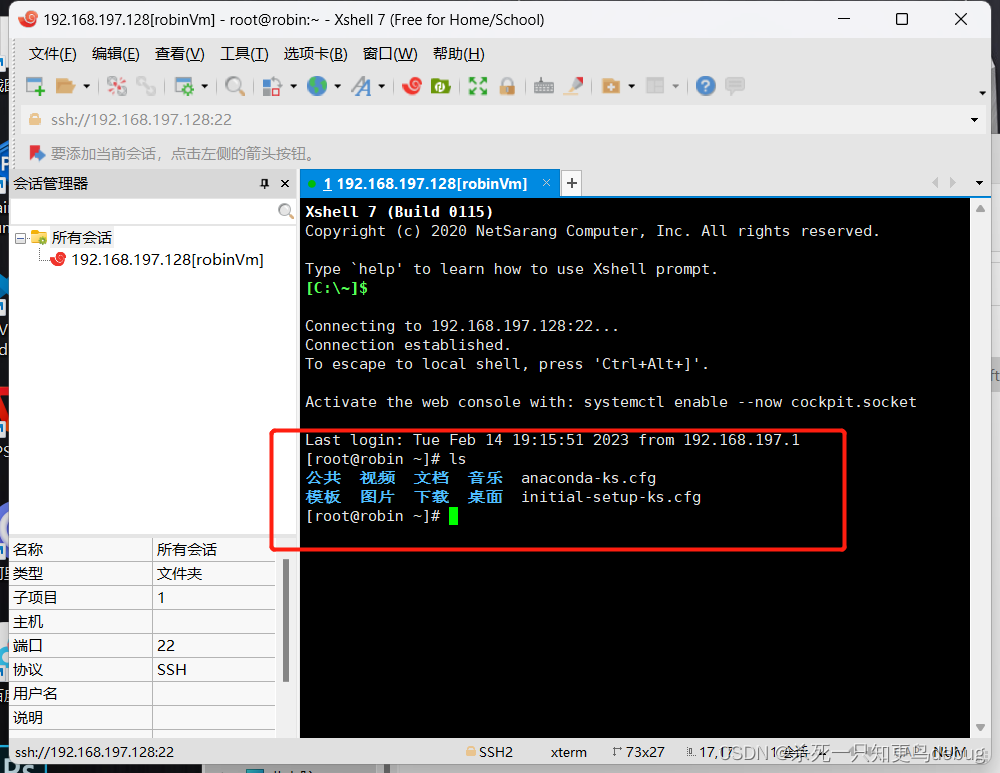The image size is (1000, 773).
Task: Switch to tab 1 192.168.197.128[robinVm]
Action: [425, 184]
